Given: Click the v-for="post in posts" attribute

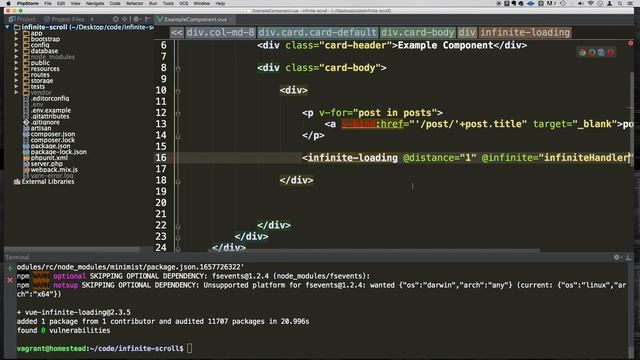Looking at the screenshot, I should (x=378, y=113).
